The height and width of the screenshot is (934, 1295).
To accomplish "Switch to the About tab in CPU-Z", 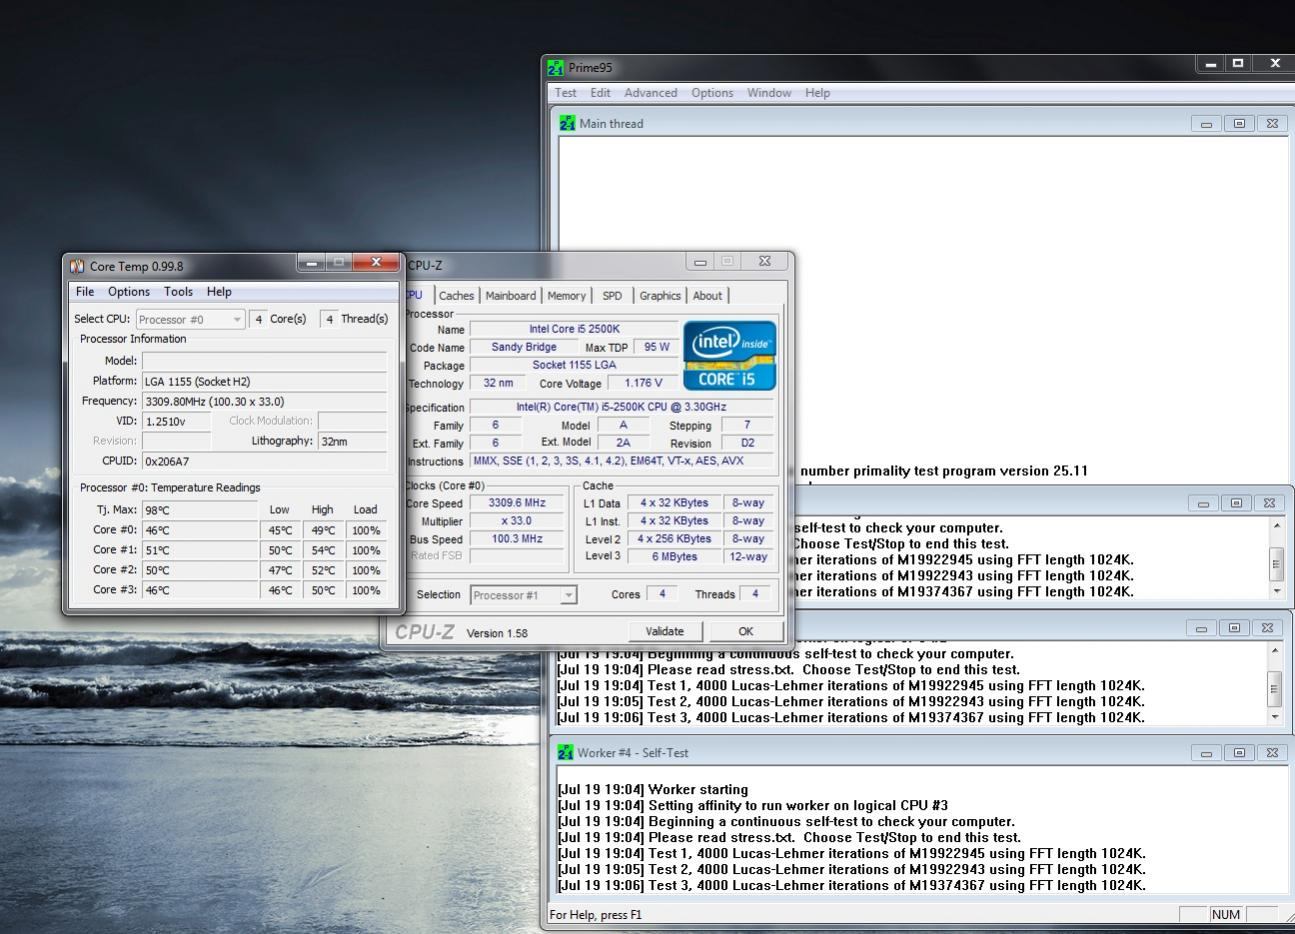I will [x=707, y=295].
